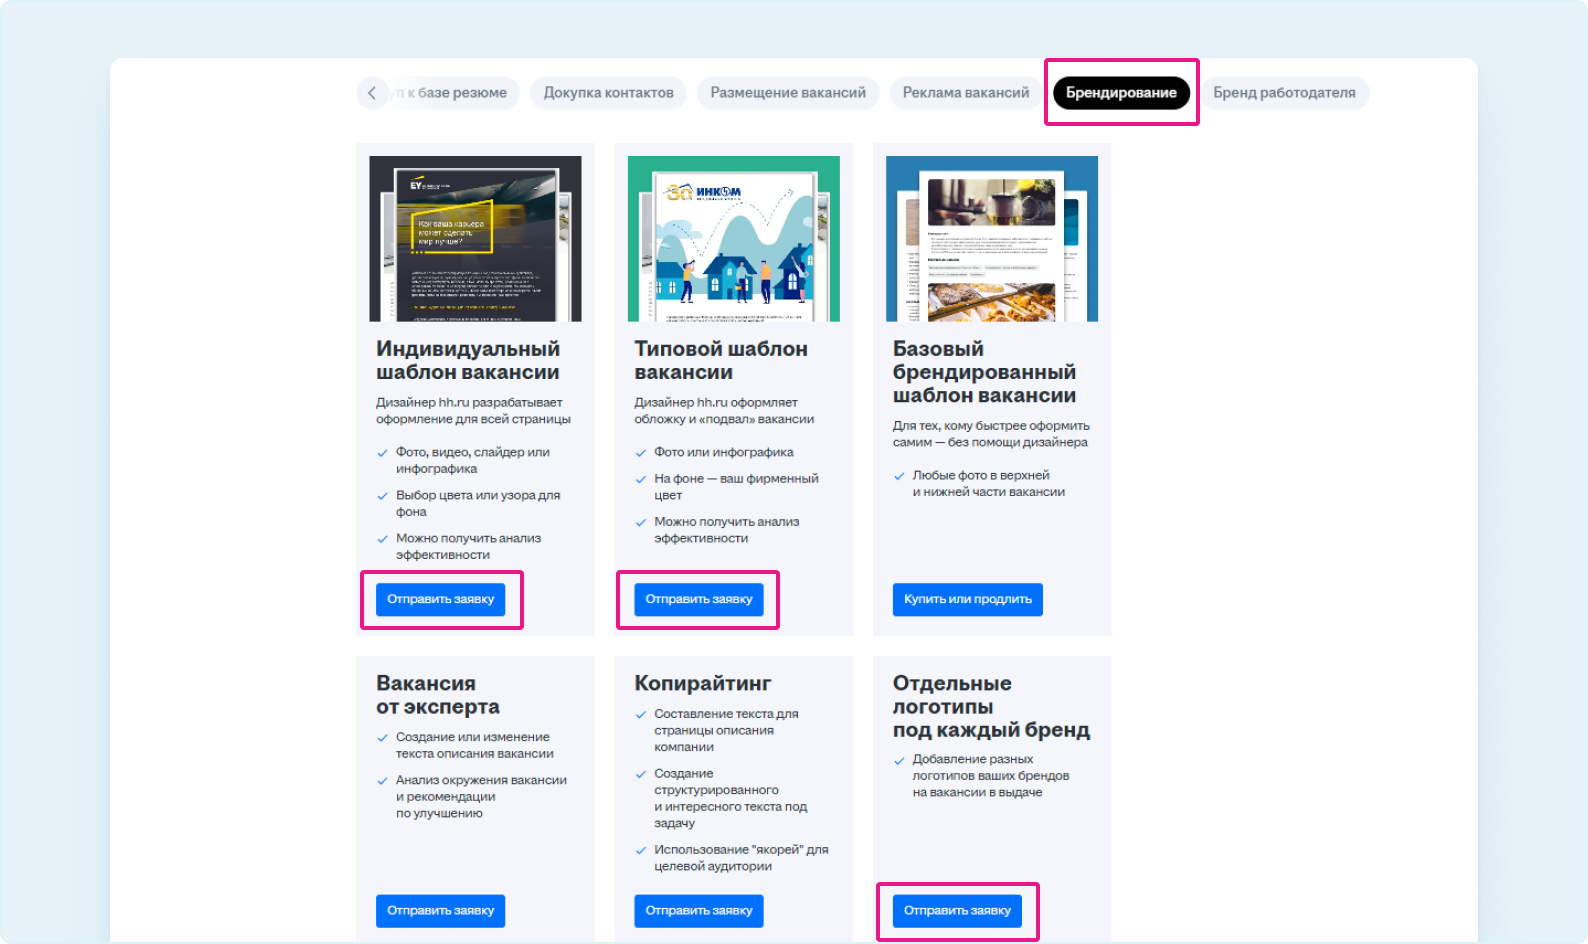Screen dimensions: 1588x944
Task: Open the Размещение вакансий tab
Action: [x=788, y=93]
